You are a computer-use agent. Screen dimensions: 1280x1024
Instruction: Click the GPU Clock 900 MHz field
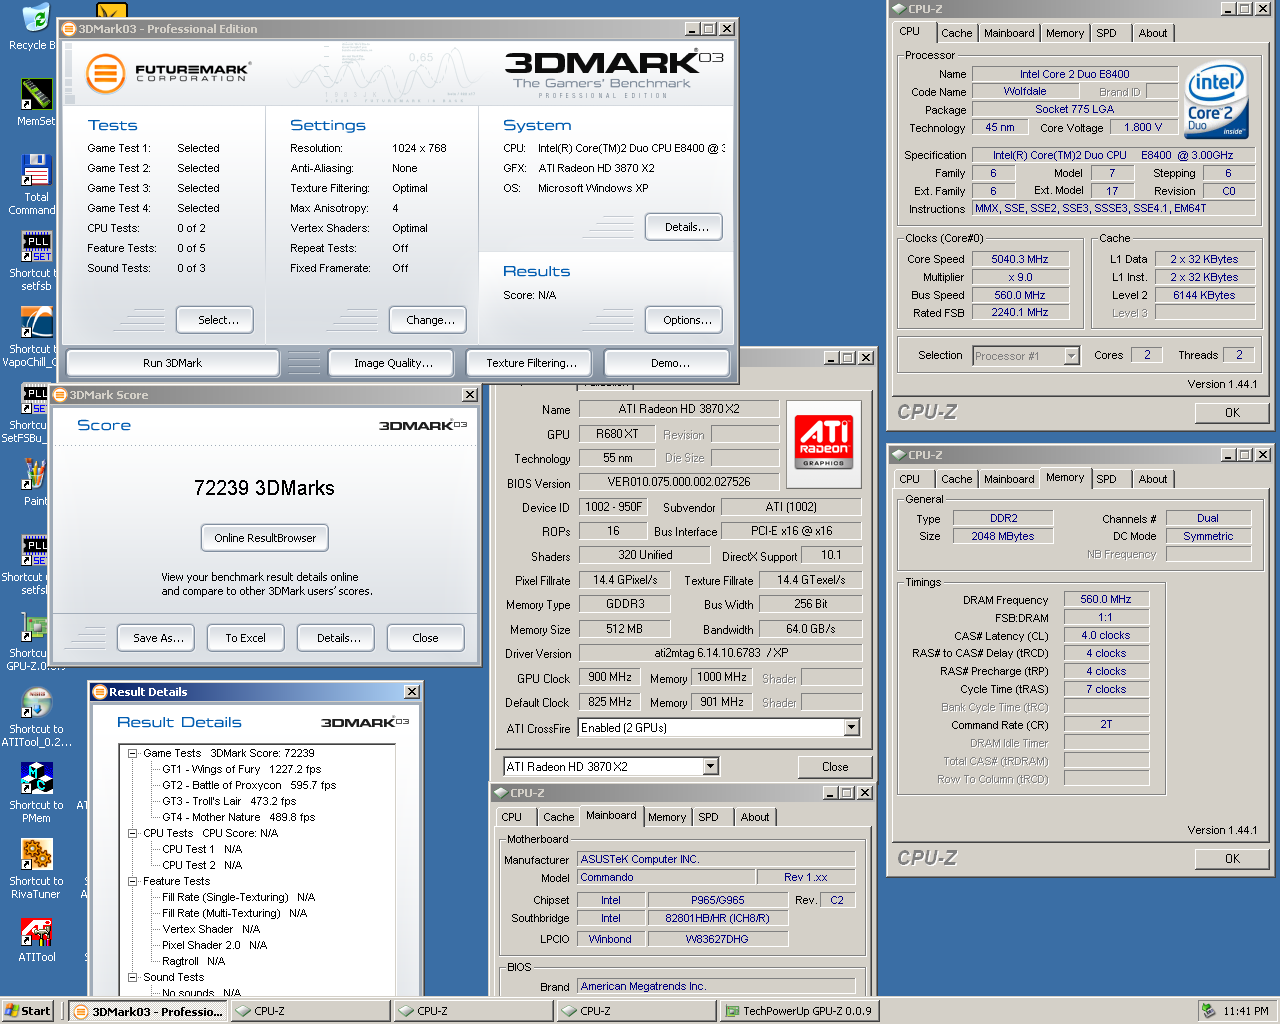coord(610,677)
